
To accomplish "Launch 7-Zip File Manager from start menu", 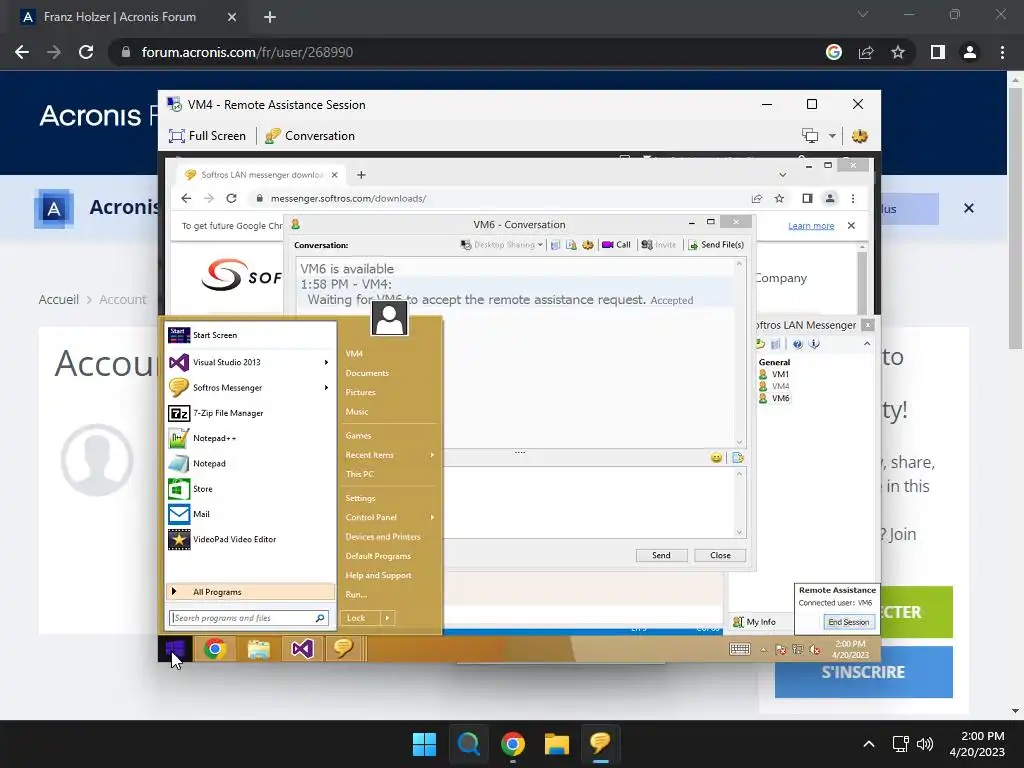I will [250, 413].
